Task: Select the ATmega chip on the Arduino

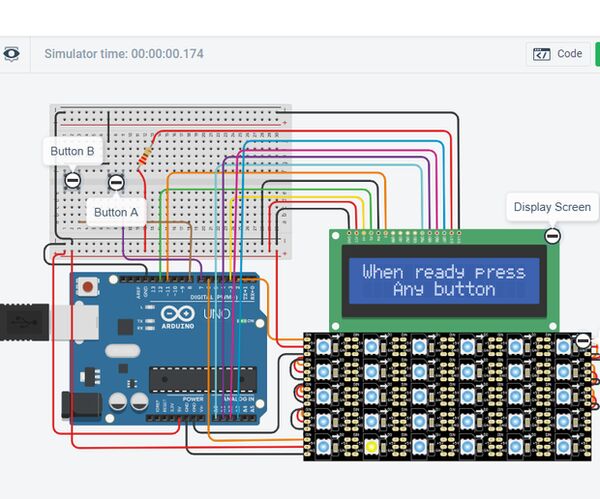Action: point(203,379)
